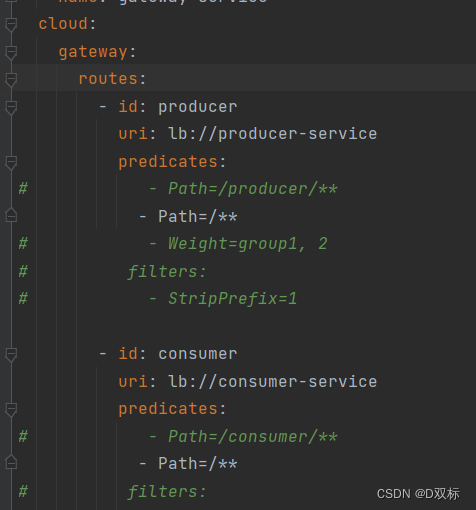This screenshot has width=476, height=510.
Task: Click 'predicates:' key under producer route
Action: click(x=172, y=162)
